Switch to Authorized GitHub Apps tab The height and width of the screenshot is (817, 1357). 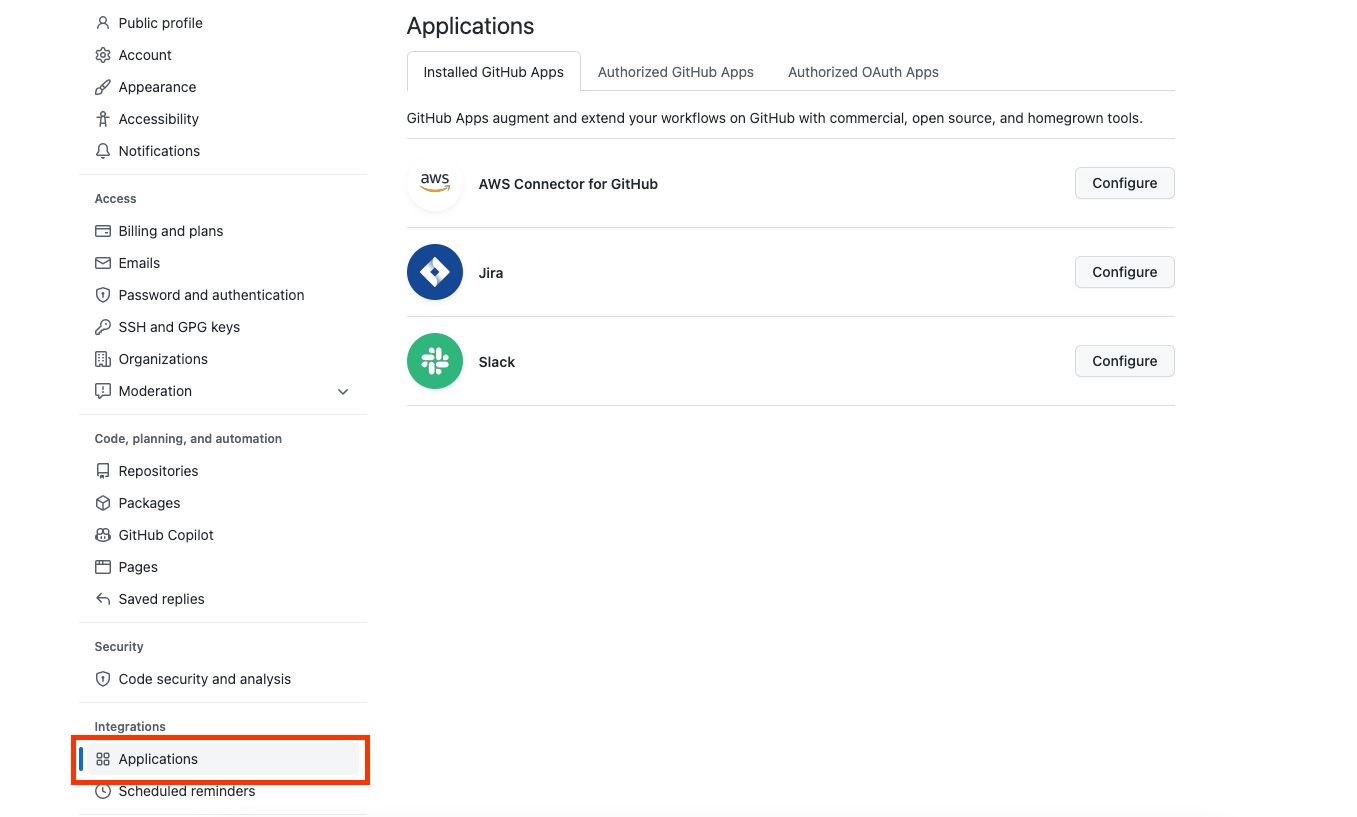[x=676, y=72]
